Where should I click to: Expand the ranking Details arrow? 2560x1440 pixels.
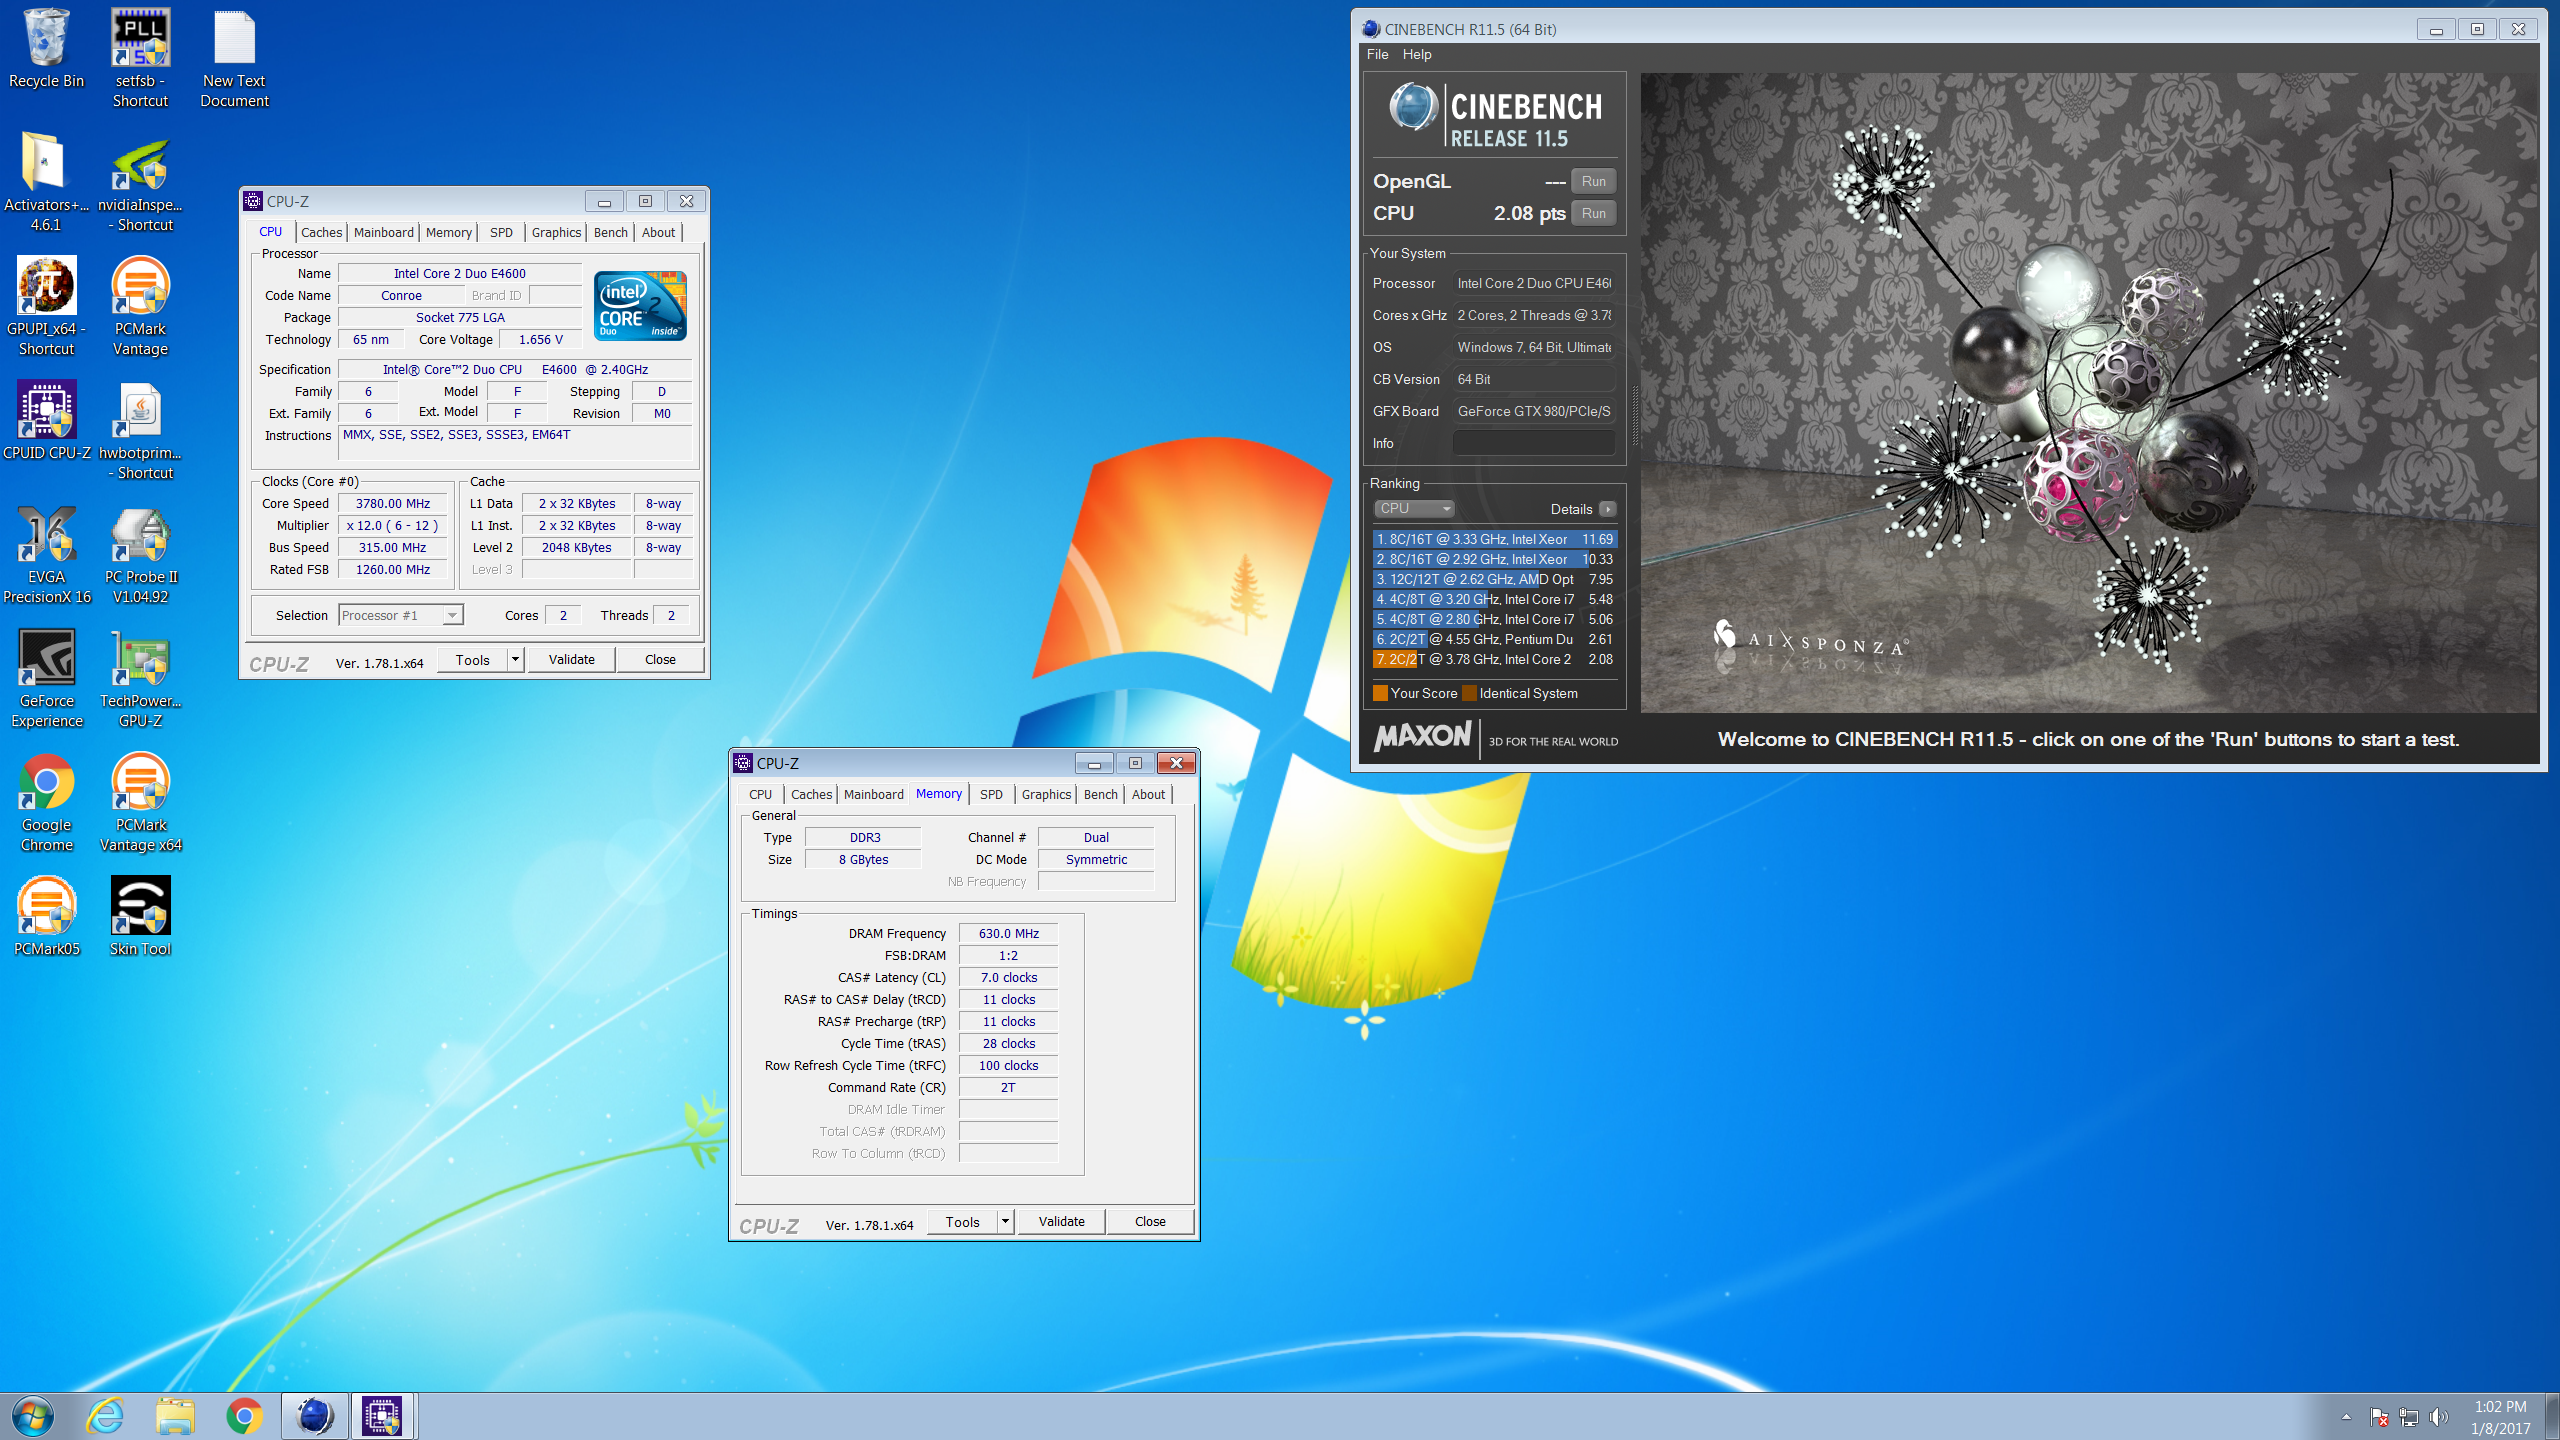click(1607, 509)
